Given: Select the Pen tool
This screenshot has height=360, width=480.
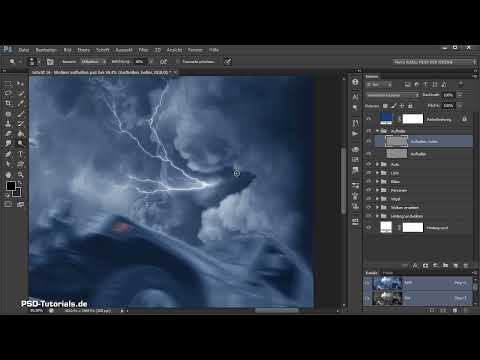Looking at the screenshot, I should (x=8, y=154).
